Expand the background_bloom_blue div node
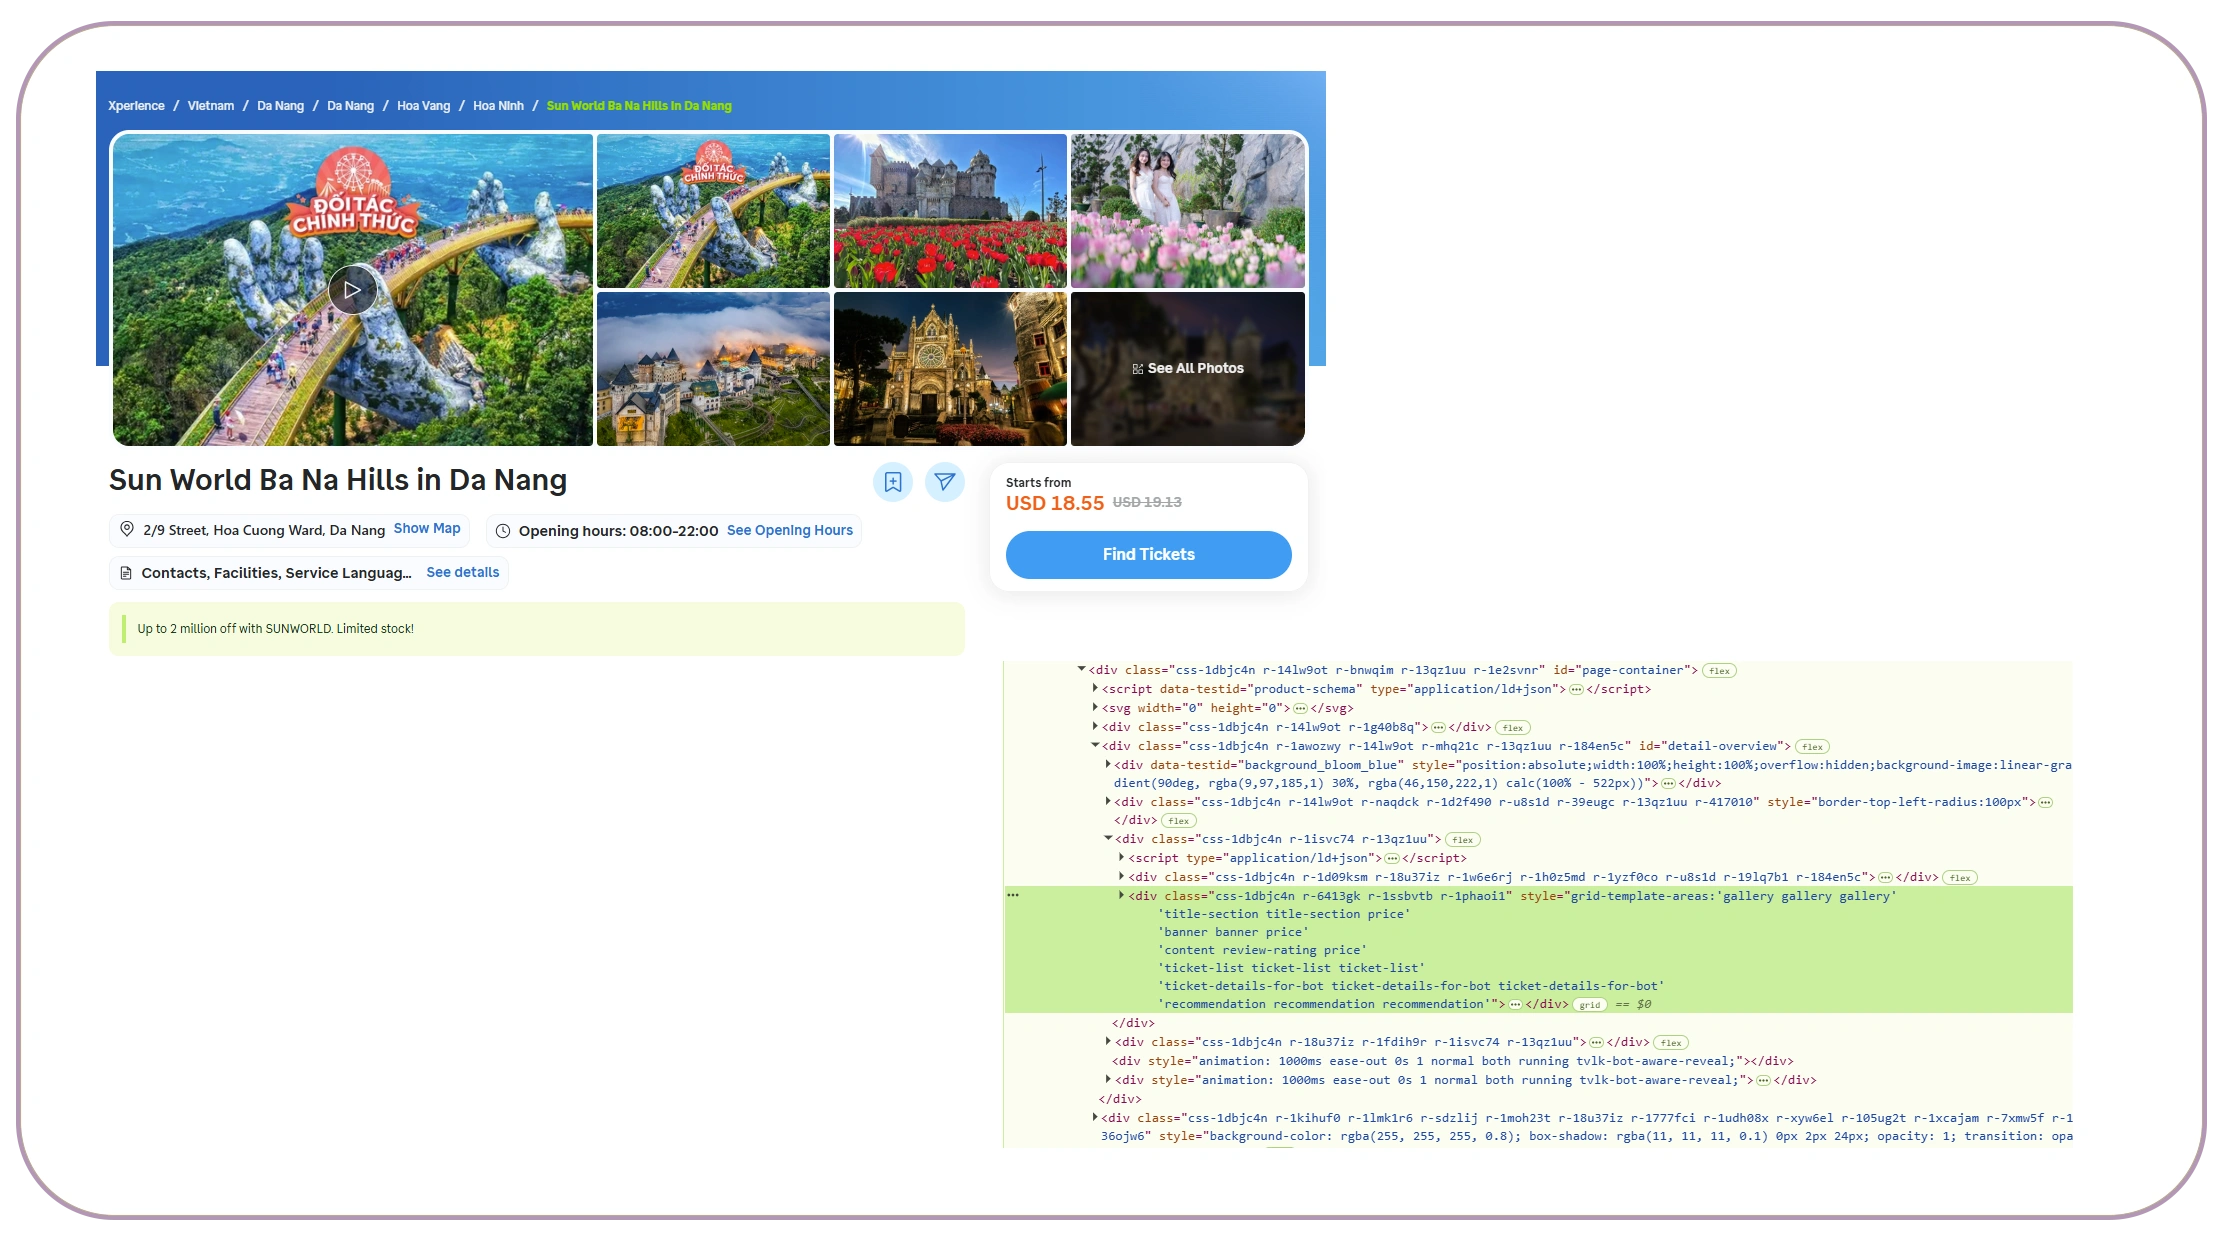The image size is (2223, 1240). pos(1108,764)
